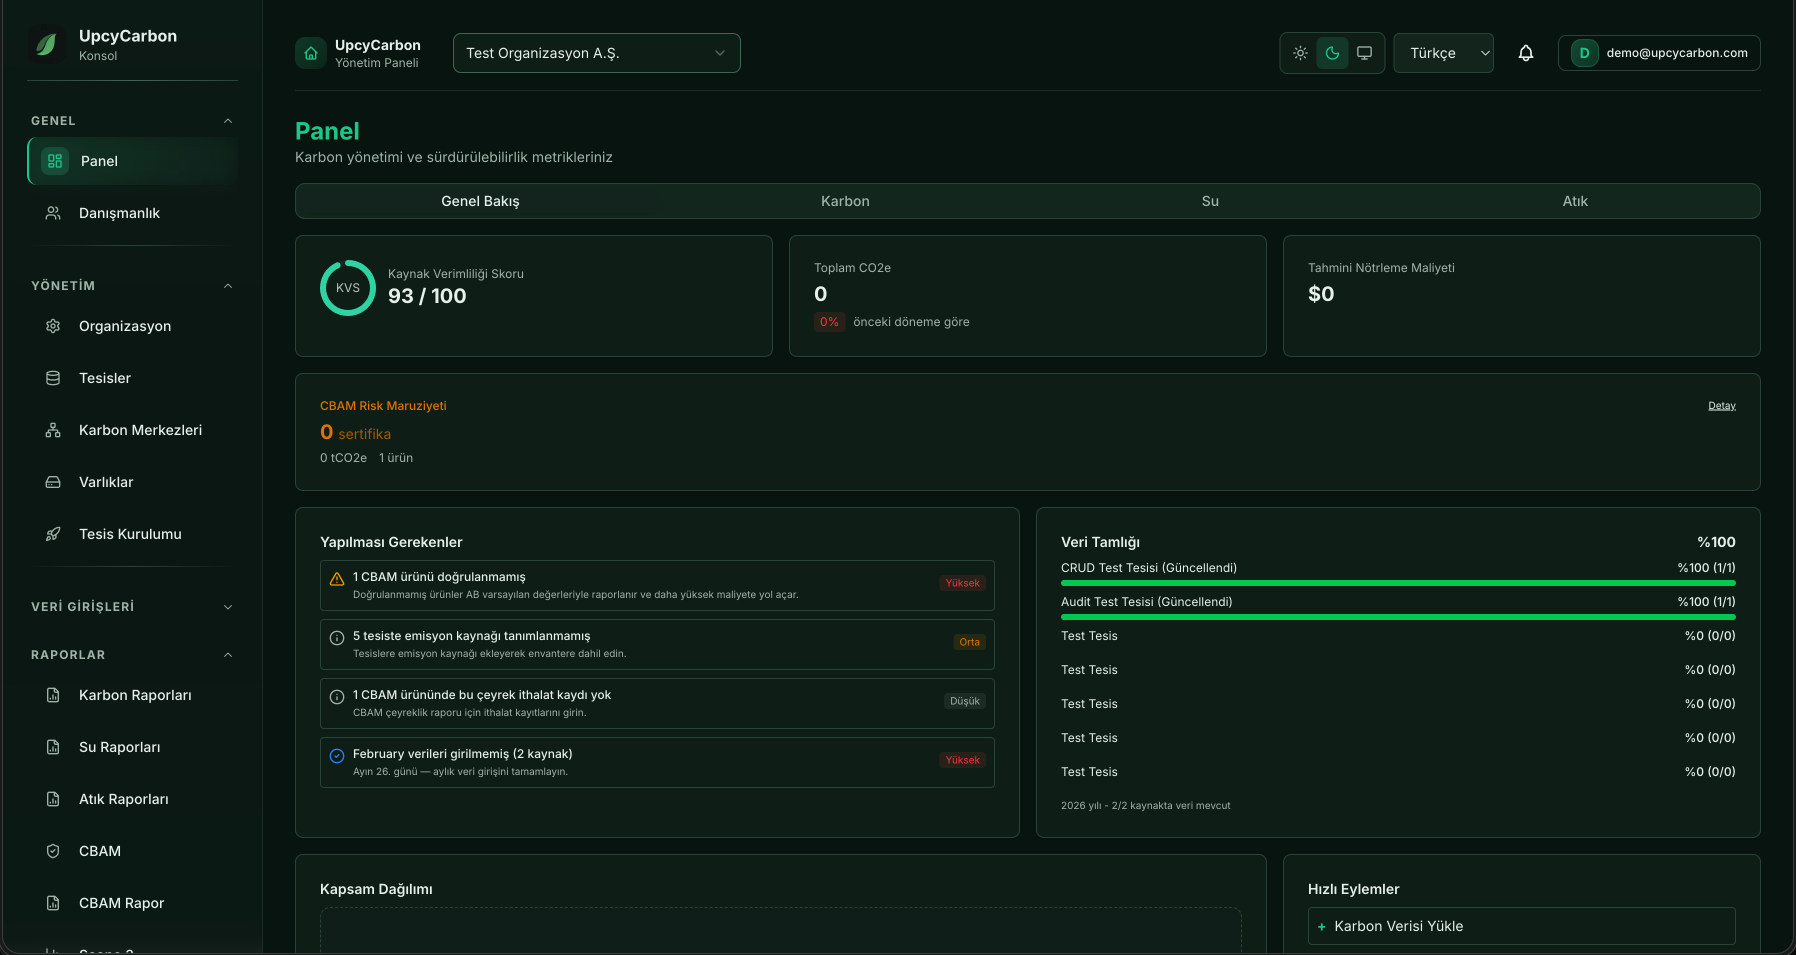Switch to light theme sun toggle
The image size is (1796, 955).
(x=1300, y=53)
